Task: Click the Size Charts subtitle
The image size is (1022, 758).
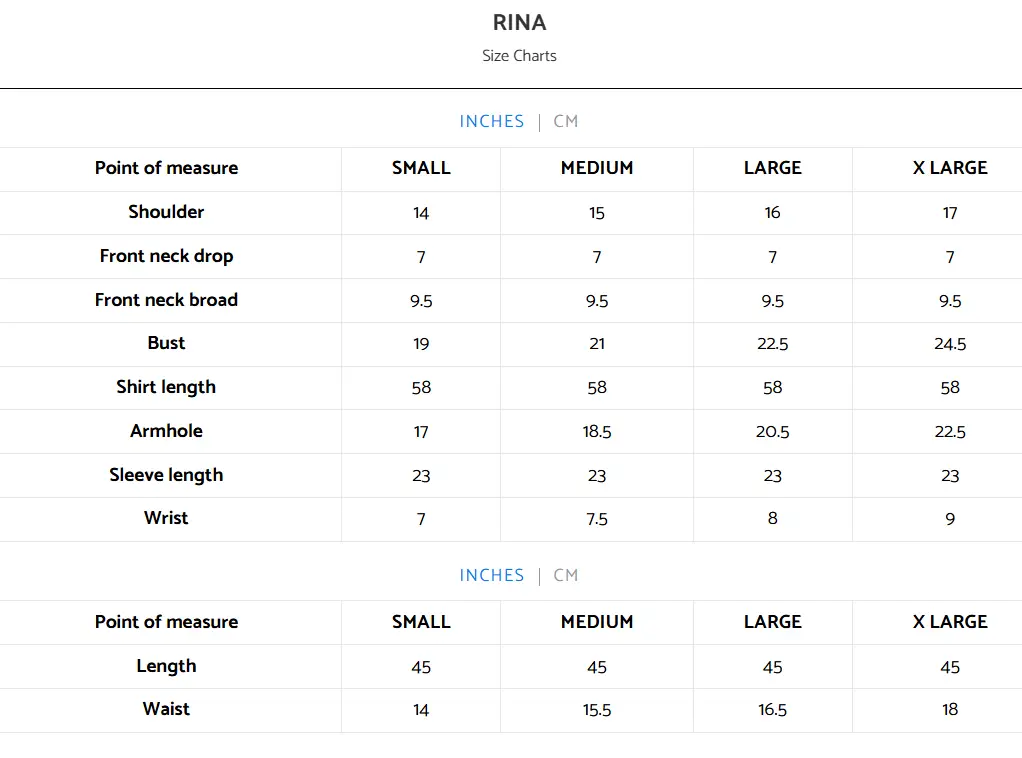Action: [519, 56]
